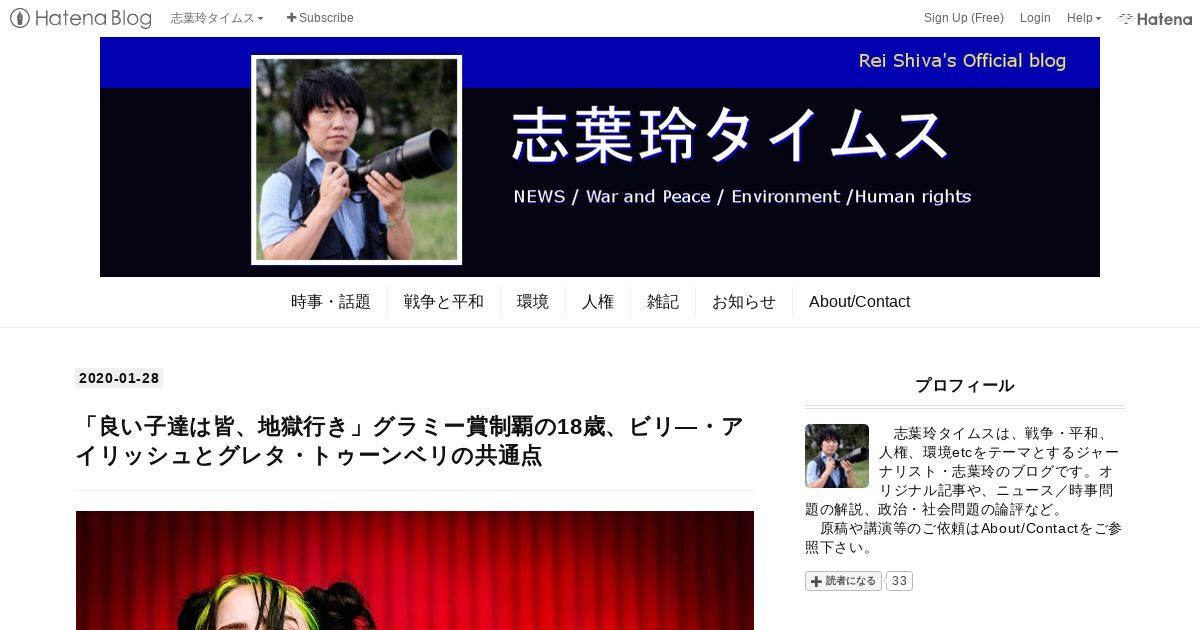
Task: Expand the Help dropdown menu
Action: tap(1084, 18)
